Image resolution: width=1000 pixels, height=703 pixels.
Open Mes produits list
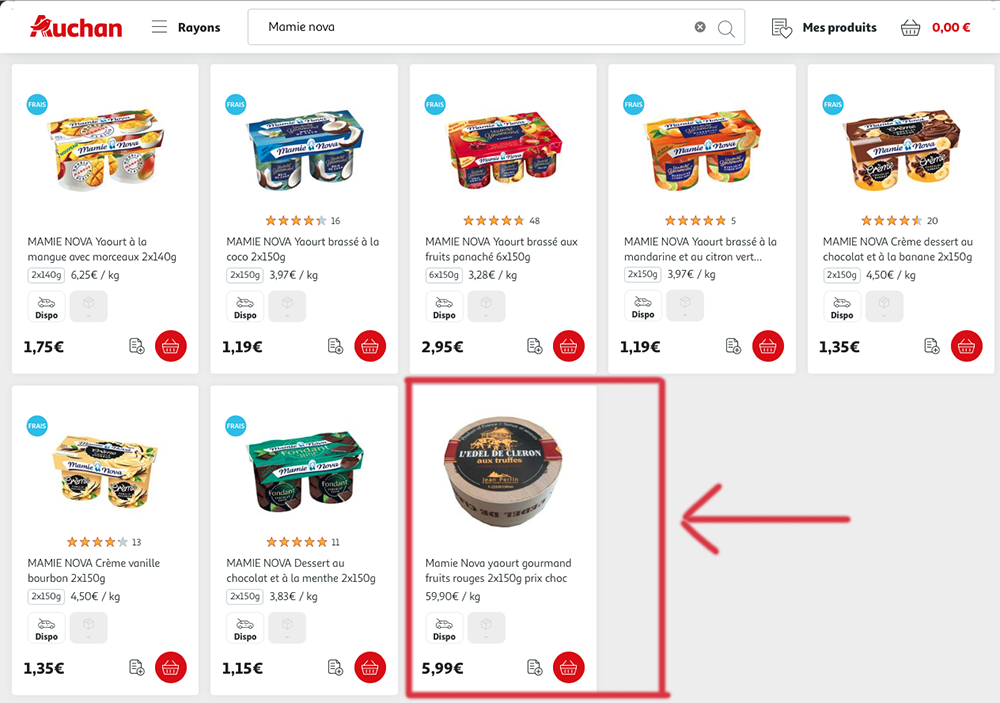[x=824, y=27]
